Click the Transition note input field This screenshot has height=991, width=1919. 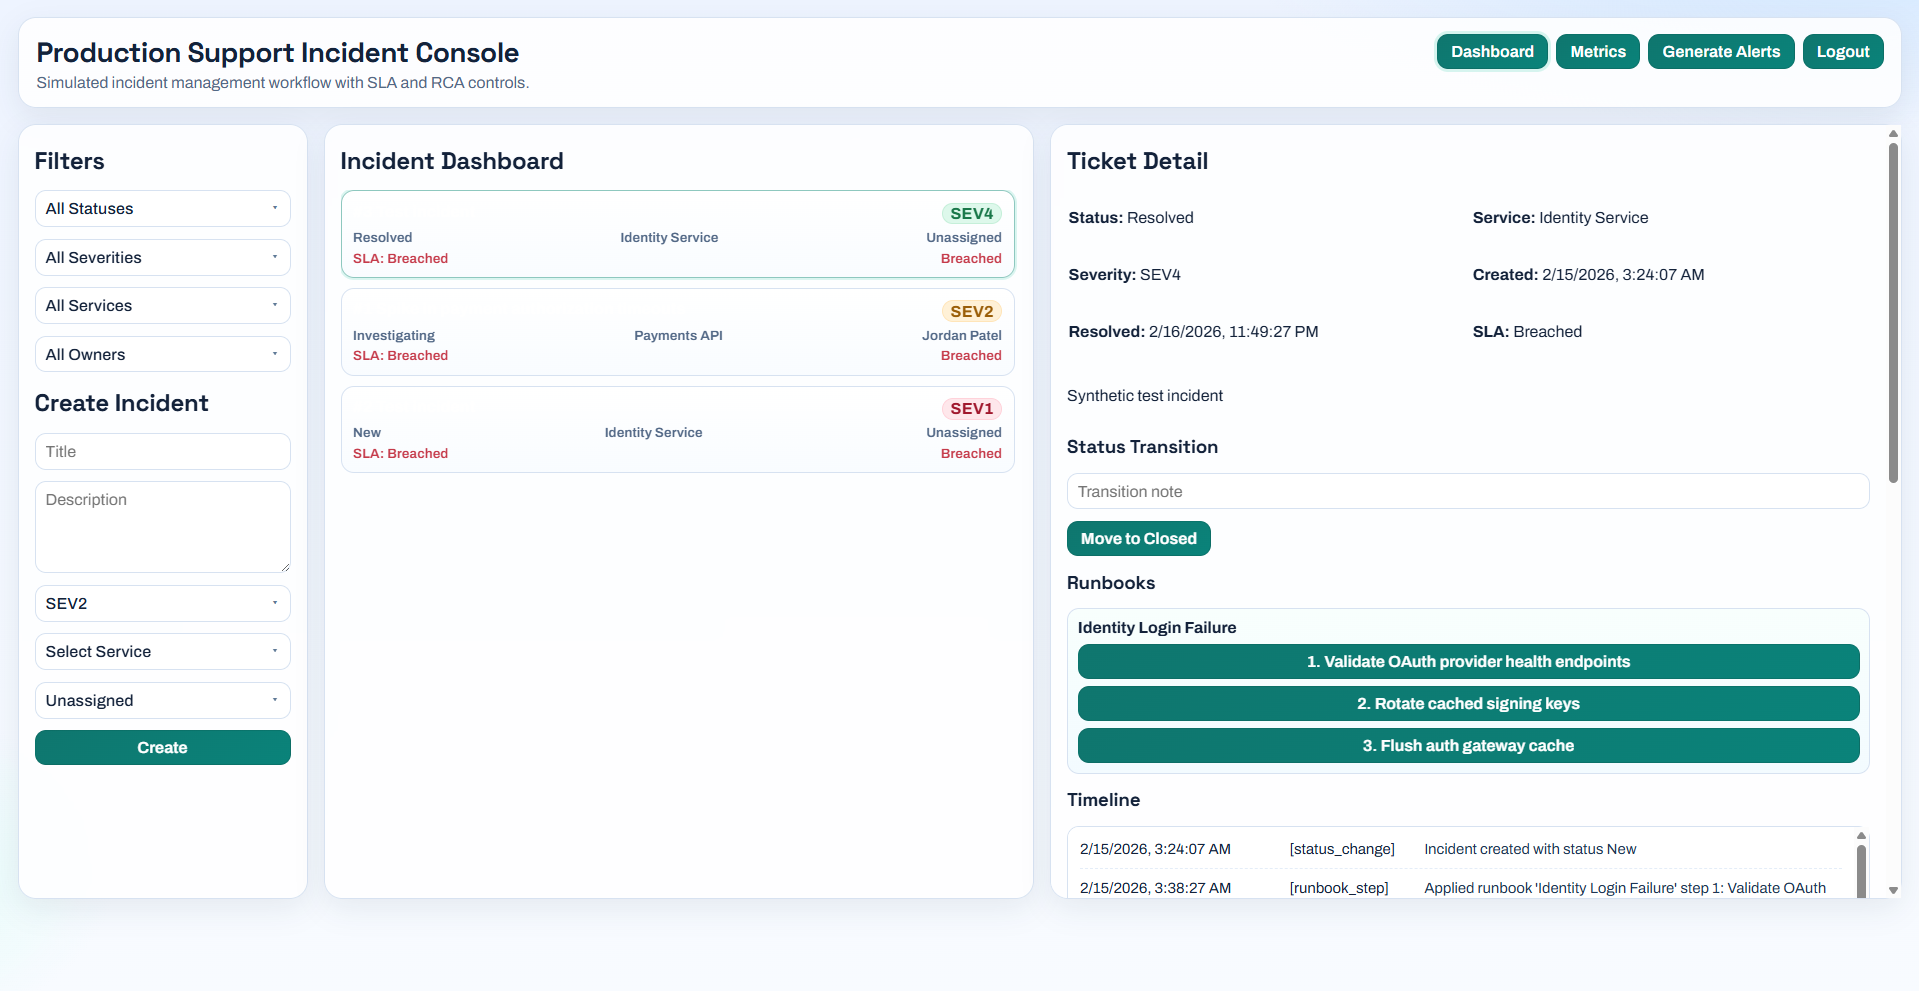(x=1467, y=491)
